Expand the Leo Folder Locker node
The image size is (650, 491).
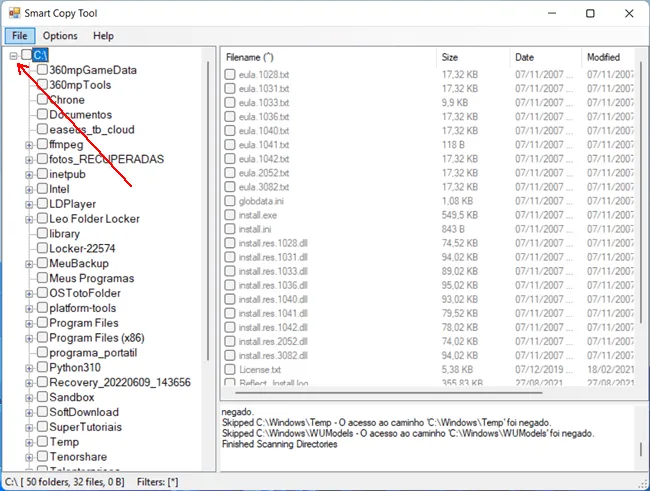pos(29,219)
